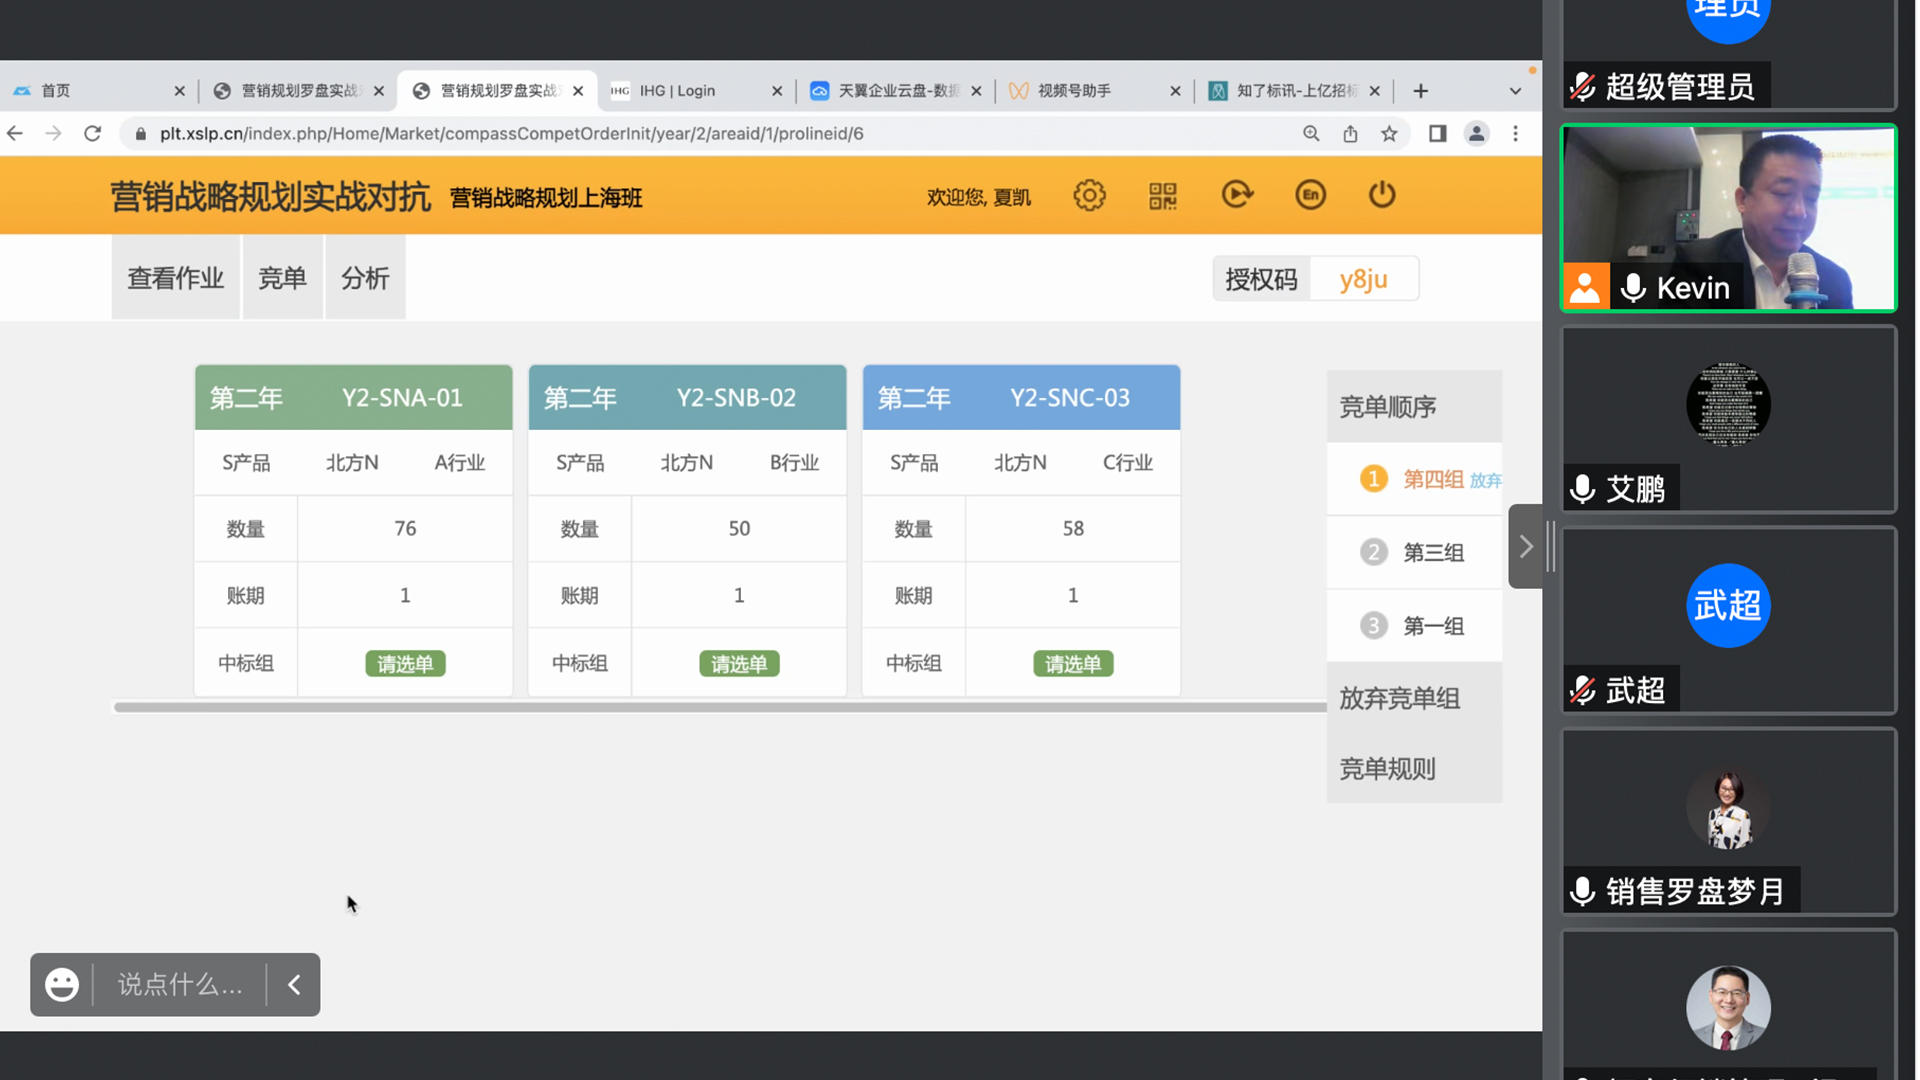Click the video play icon in header
This screenshot has height=1080, width=1920.
pyautogui.click(x=1236, y=194)
